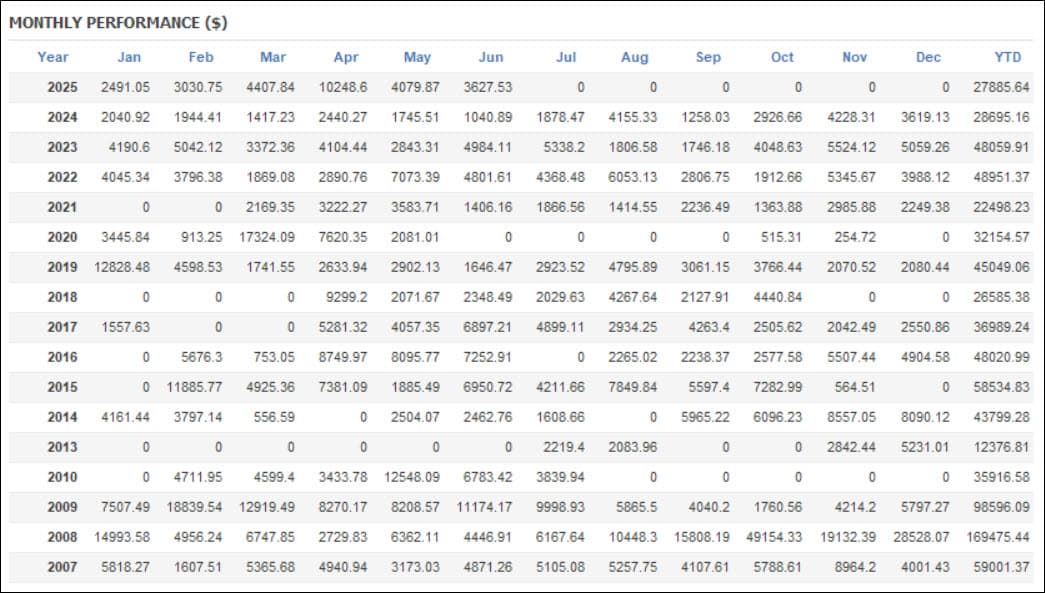Click the YTD column header

[x=1008, y=57]
